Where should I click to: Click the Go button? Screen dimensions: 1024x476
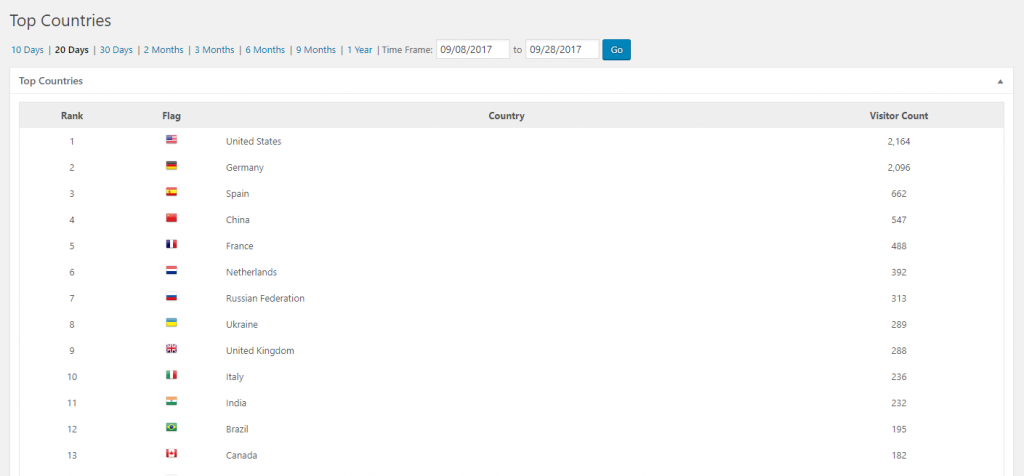tap(616, 50)
